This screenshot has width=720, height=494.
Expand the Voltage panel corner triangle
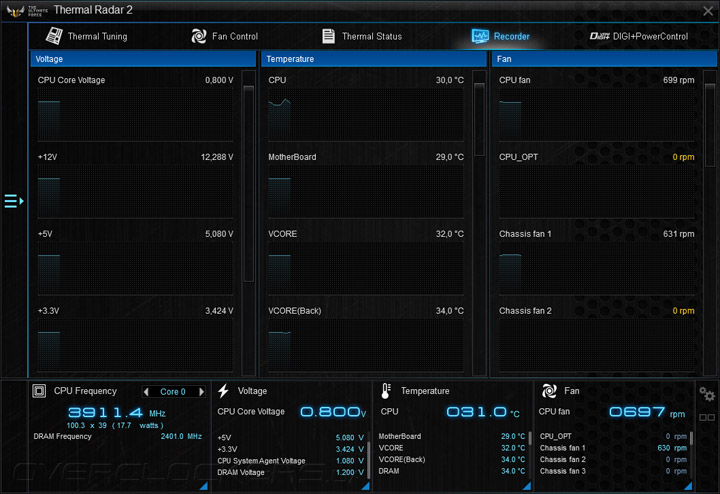pyautogui.click(x=366, y=485)
